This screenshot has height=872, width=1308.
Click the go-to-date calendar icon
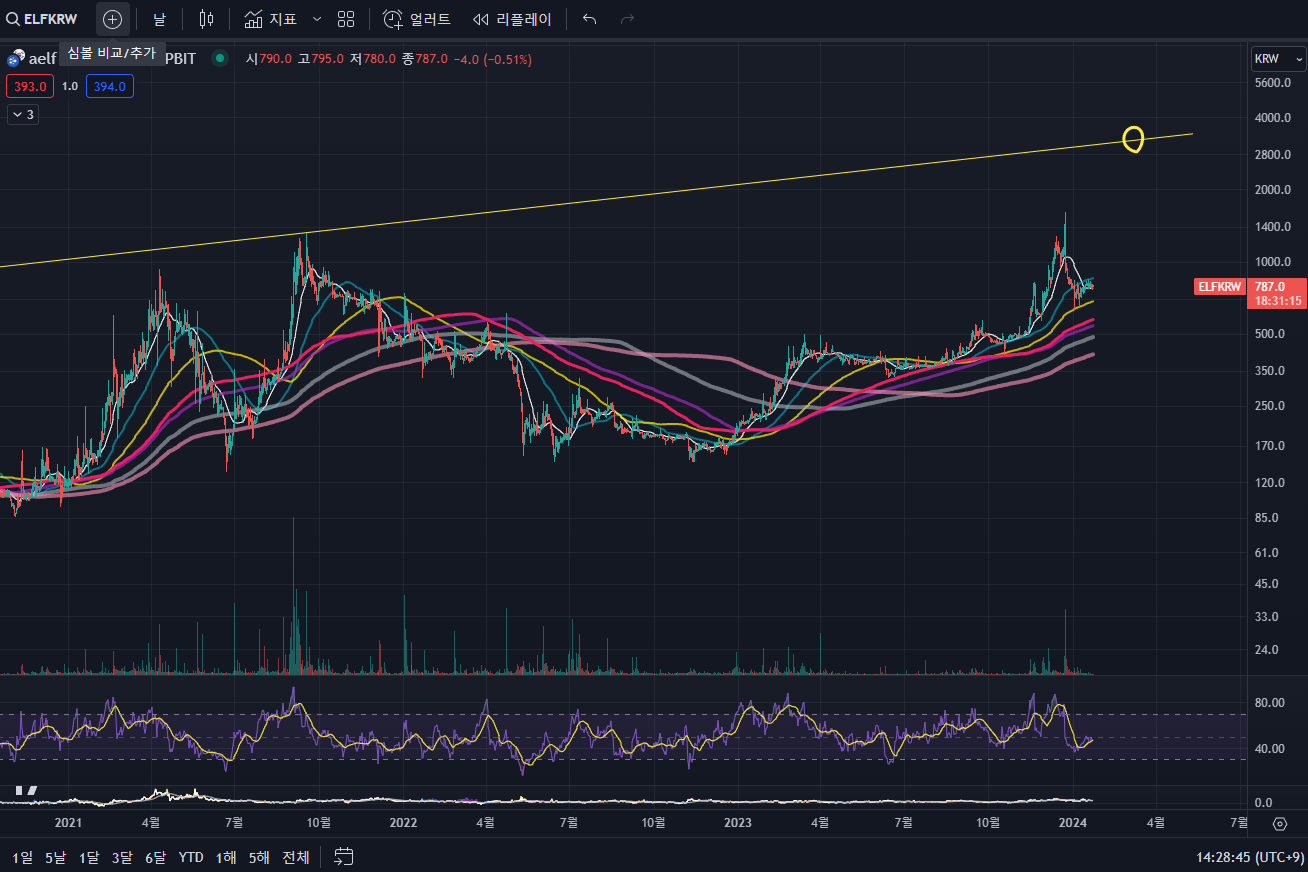click(344, 856)
